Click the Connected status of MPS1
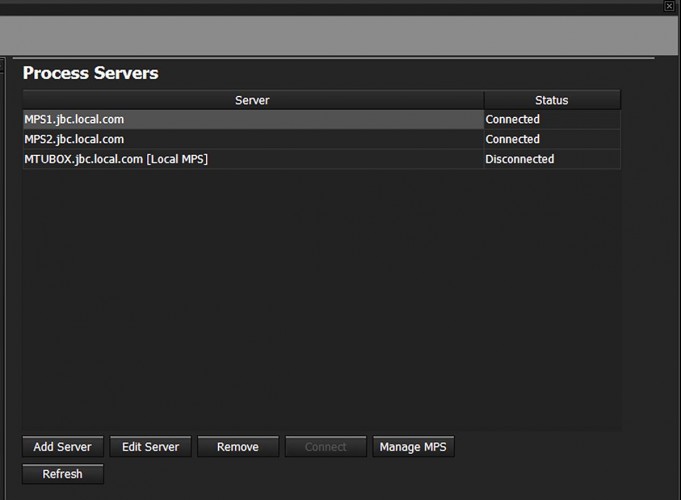This screenshot has height=500, width=681. coord(512,119)
